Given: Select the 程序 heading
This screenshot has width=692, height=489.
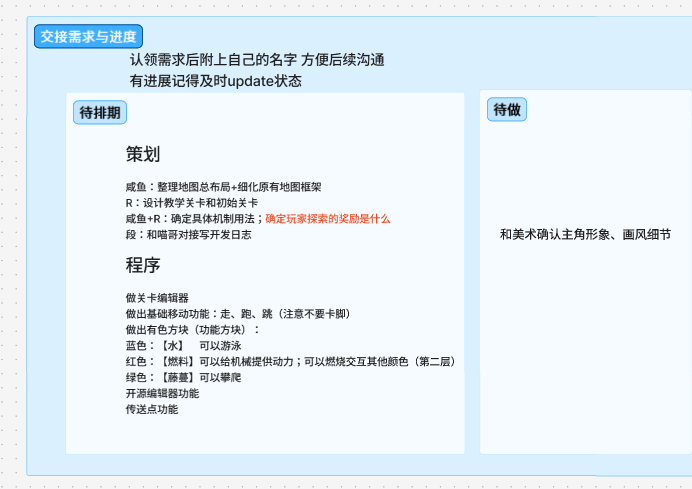Looking at the screenshot, I should [x=143, y=265].
